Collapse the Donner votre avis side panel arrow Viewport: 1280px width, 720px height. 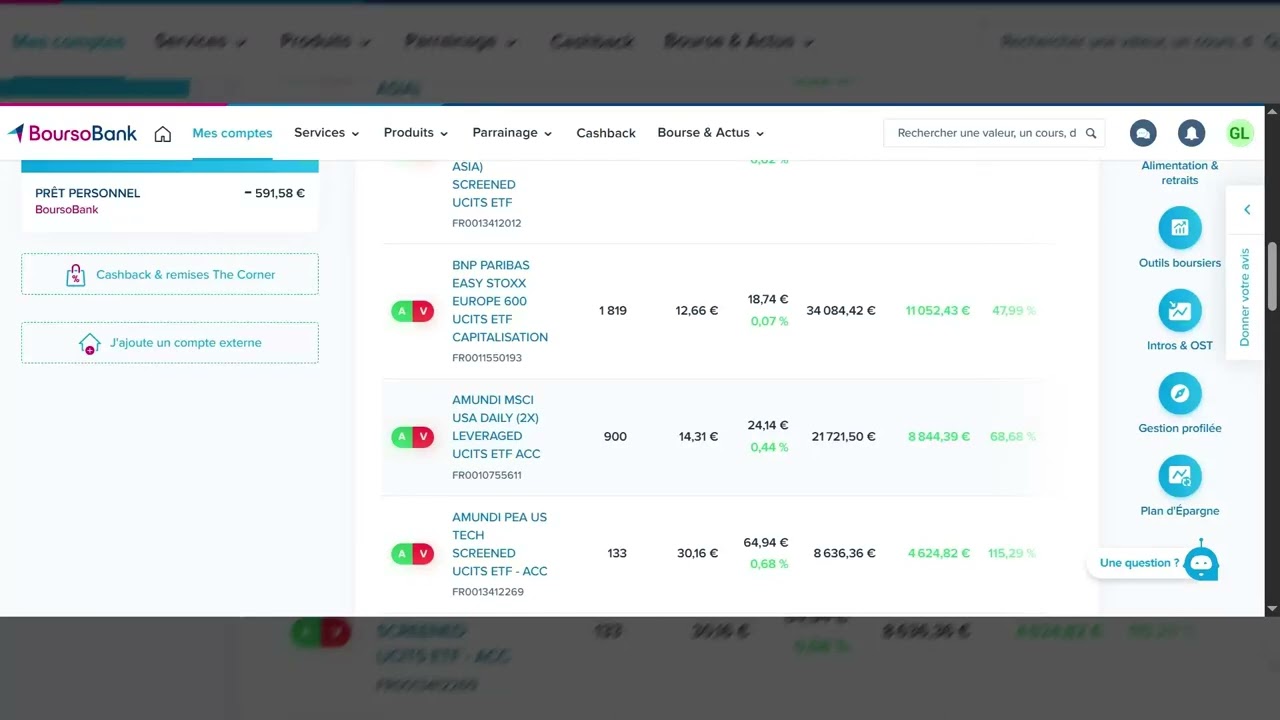tap(1247, 210)
